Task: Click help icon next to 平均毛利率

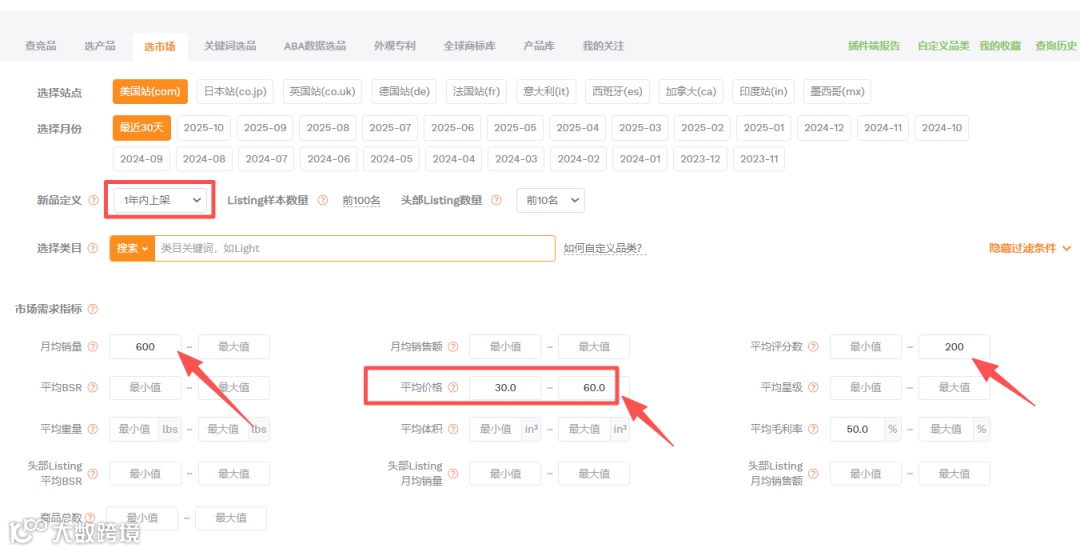Action: click(x=813, y=429)
